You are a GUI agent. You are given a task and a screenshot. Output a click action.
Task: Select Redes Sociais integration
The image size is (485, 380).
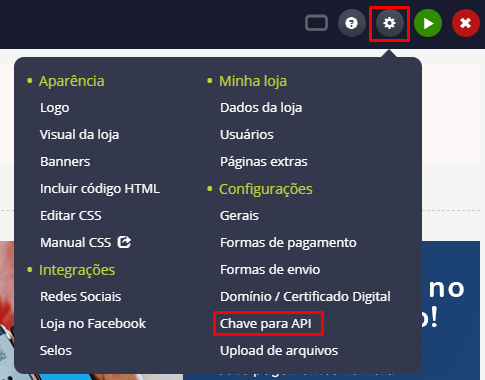(80, 297)
